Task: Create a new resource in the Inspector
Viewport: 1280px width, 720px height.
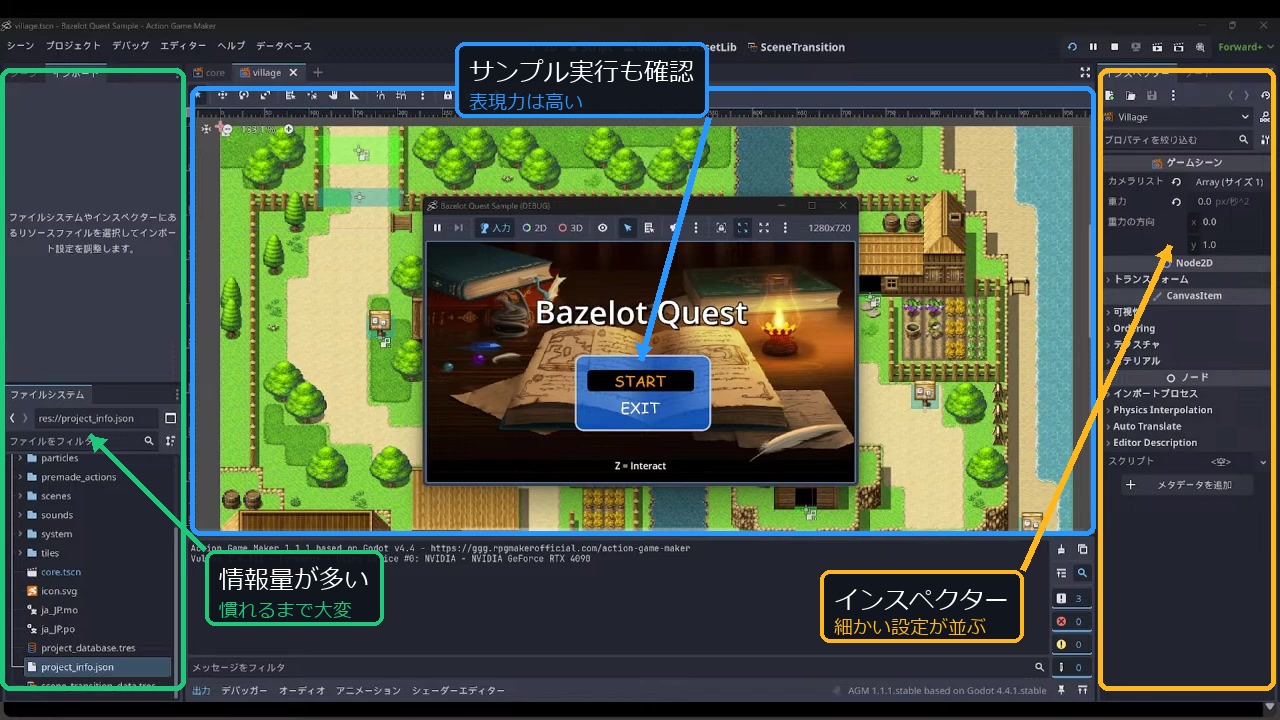Action: [1110, 96]
